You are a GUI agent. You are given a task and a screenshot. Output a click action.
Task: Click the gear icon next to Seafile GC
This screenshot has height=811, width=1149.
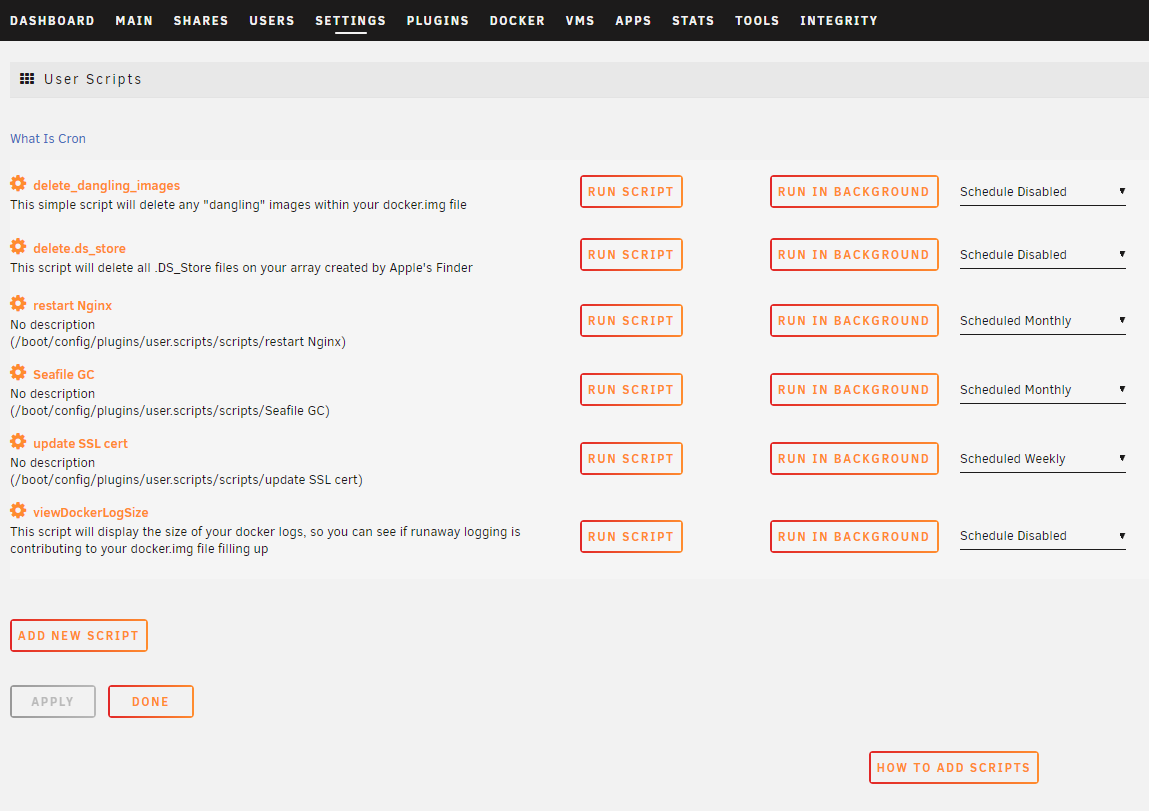click(18, 373)
